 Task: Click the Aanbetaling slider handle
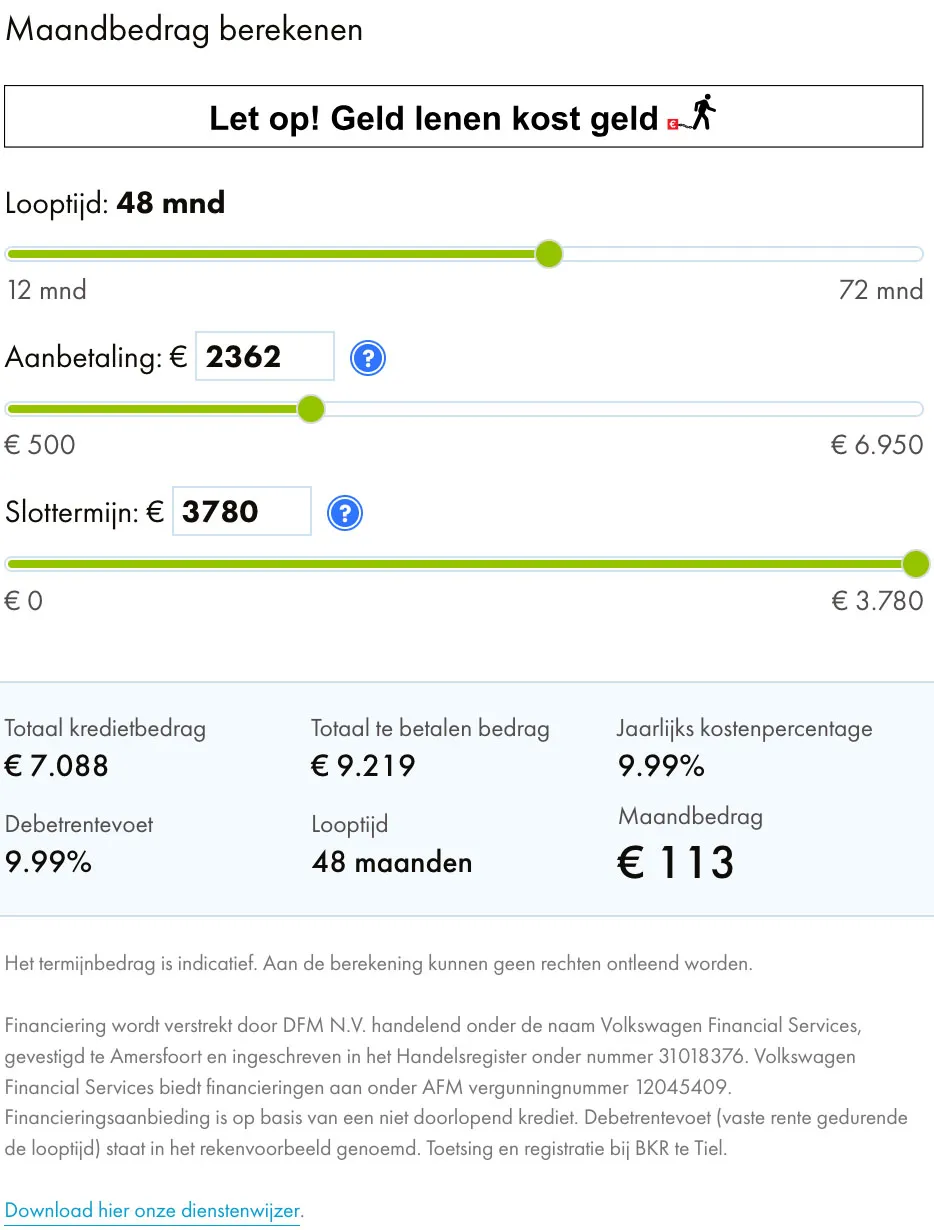point(311,409)
